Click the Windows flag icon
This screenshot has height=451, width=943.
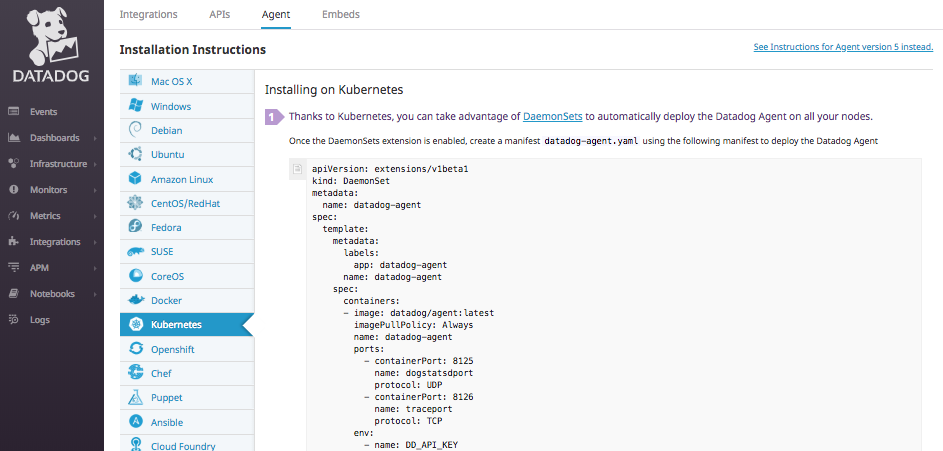(135, 106)
